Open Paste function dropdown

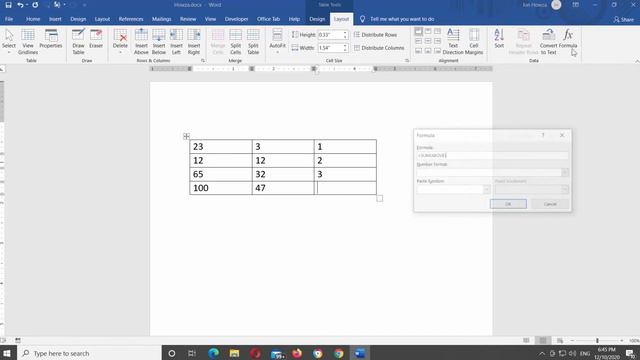coord(487,189)
